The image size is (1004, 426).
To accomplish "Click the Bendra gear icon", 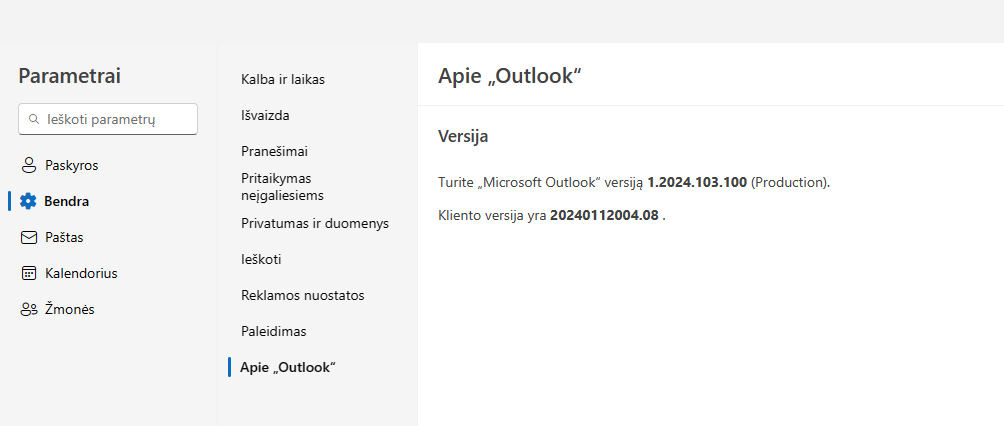I will (x=28, y=201).
